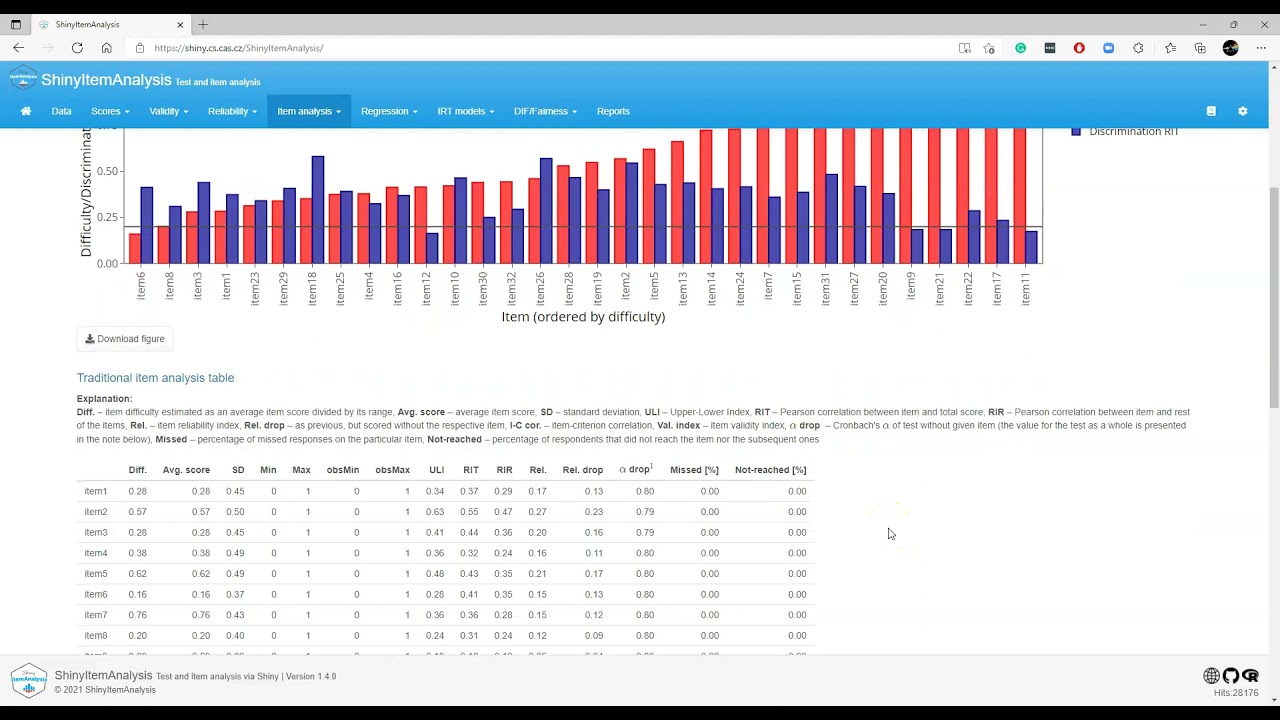Open the R project icon in footer
This screenshot has width=1280, height=720.
[x=1250, y=676]
